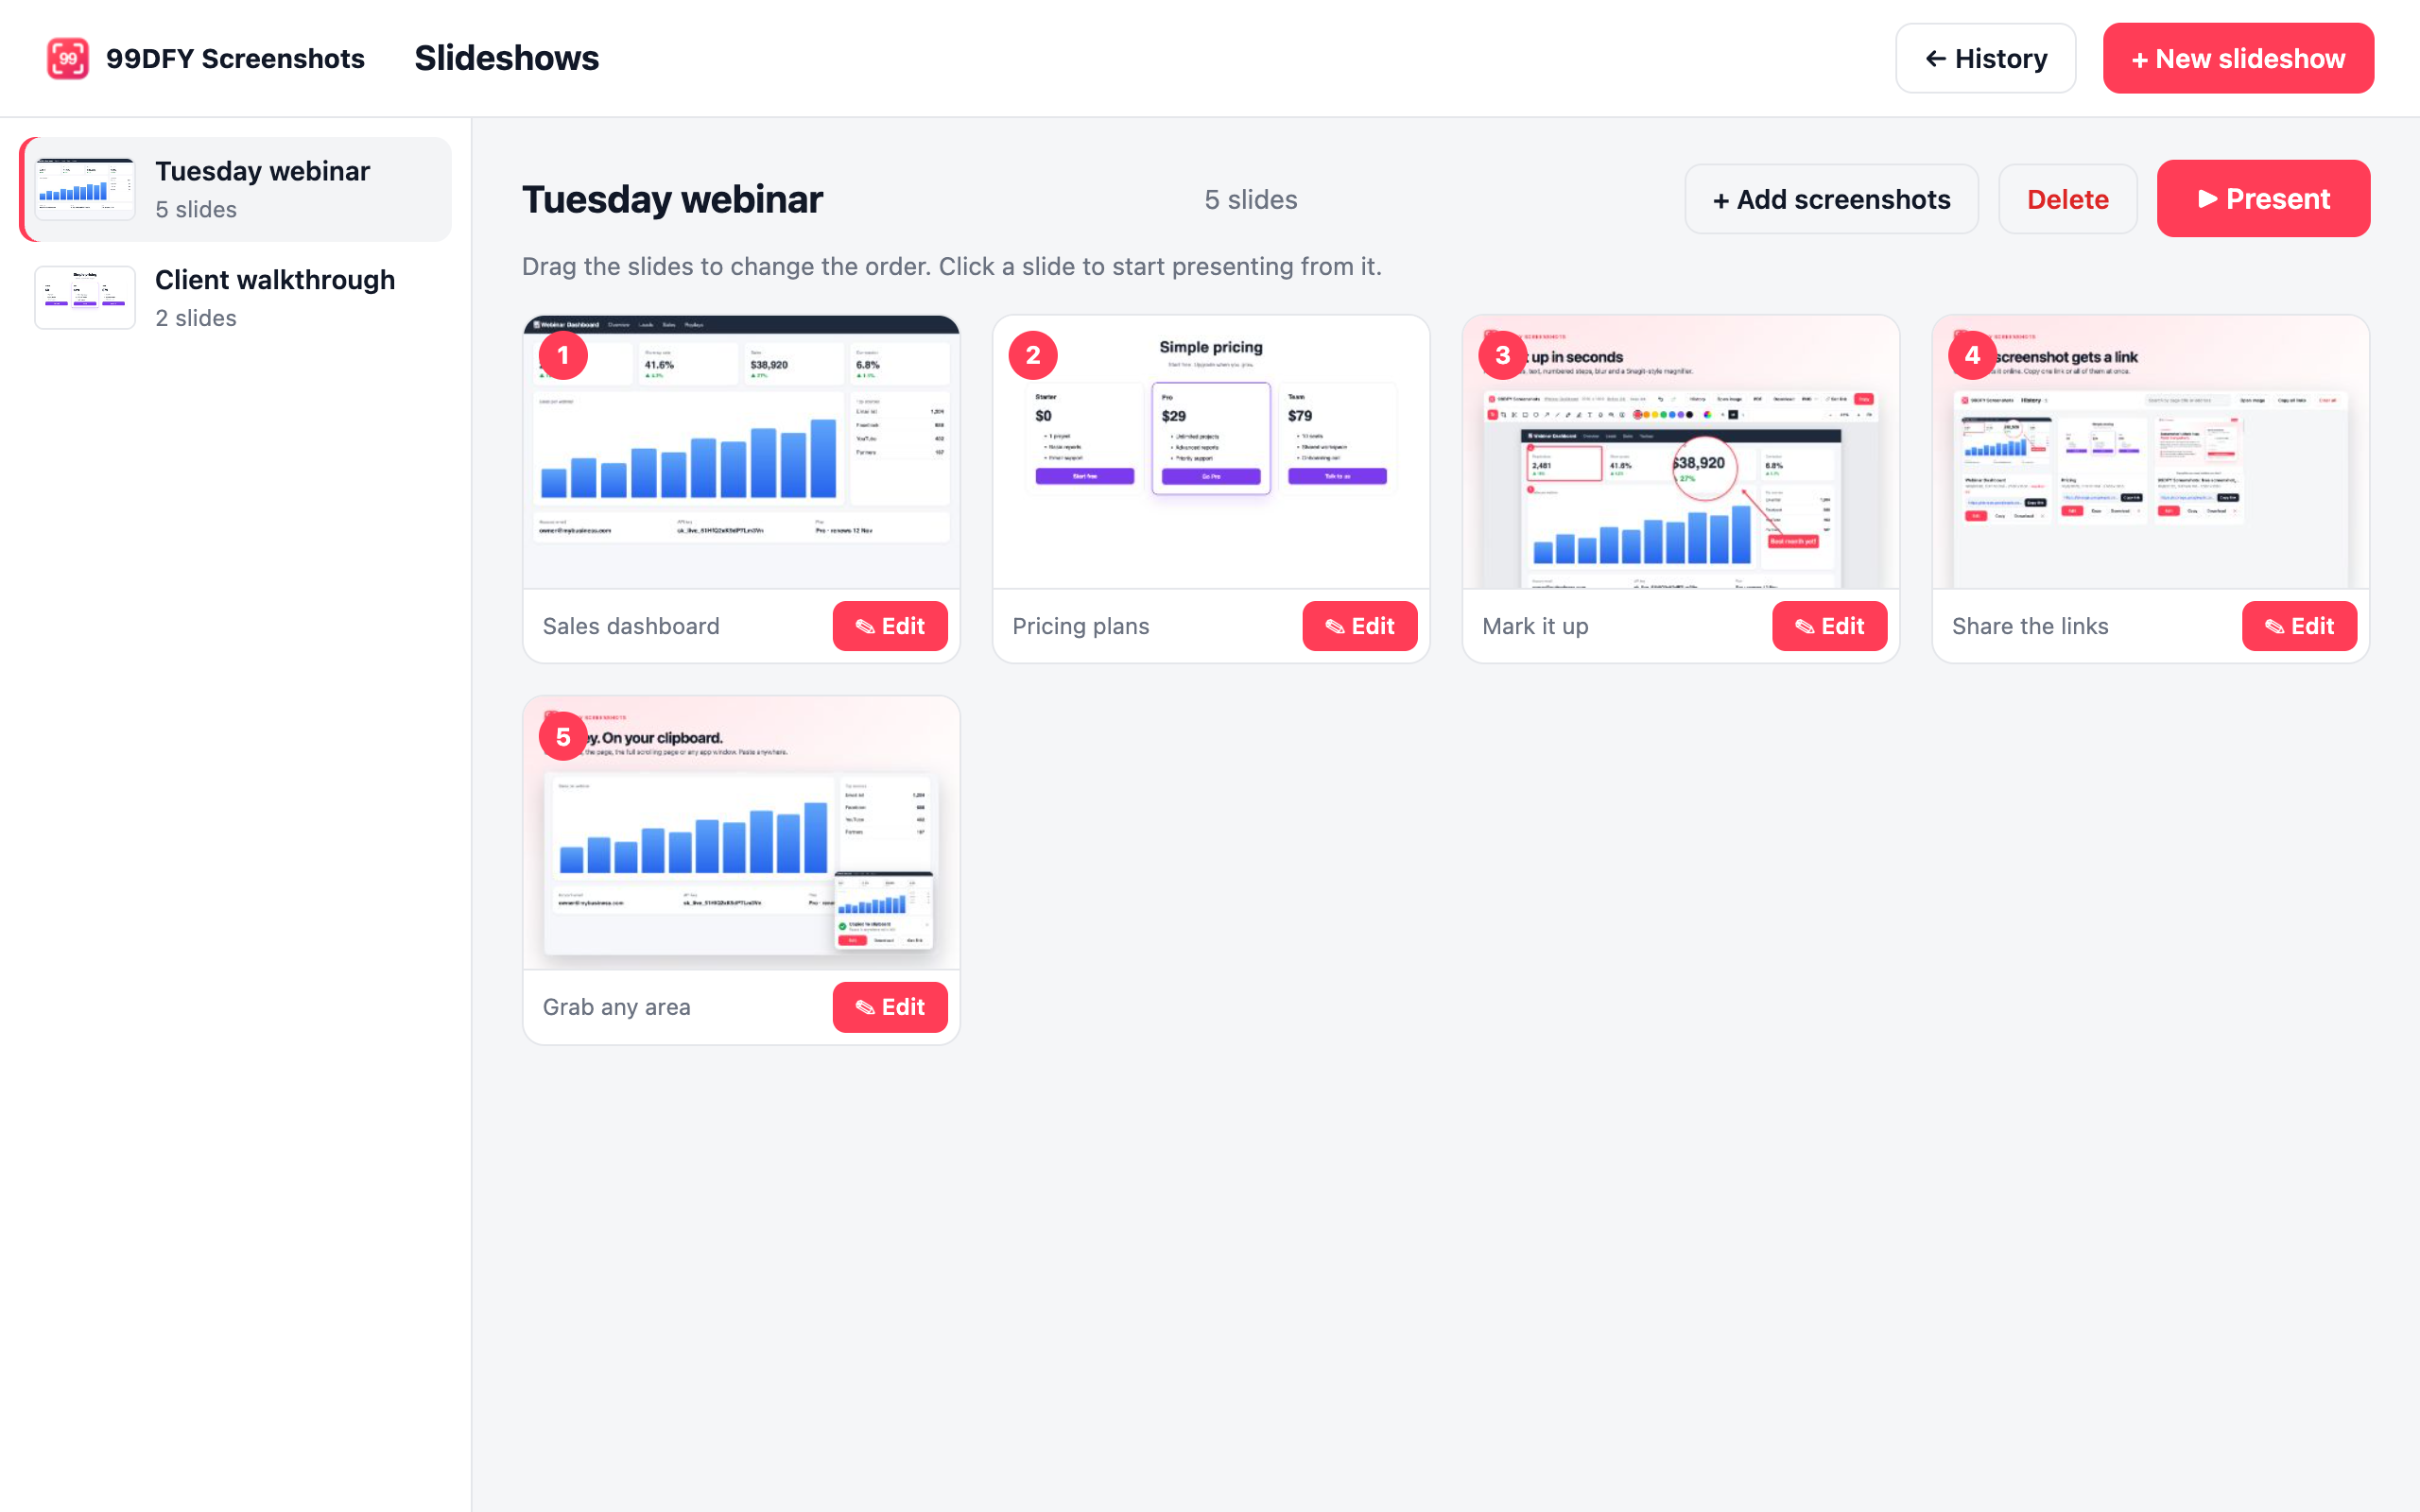Click the slide number 3 badge
Image resolution: width=2420 pixels, height=1512 pixels.
1502,355
